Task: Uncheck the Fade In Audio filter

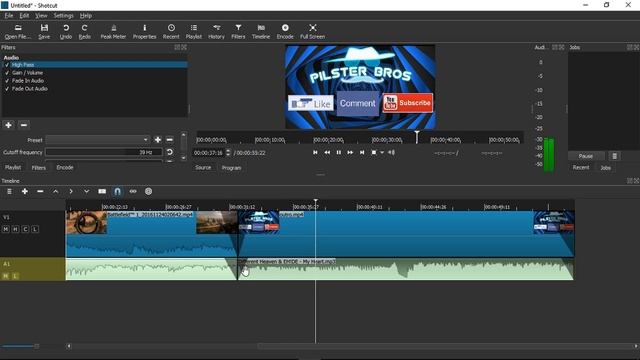Action: [x=7, y=81]
